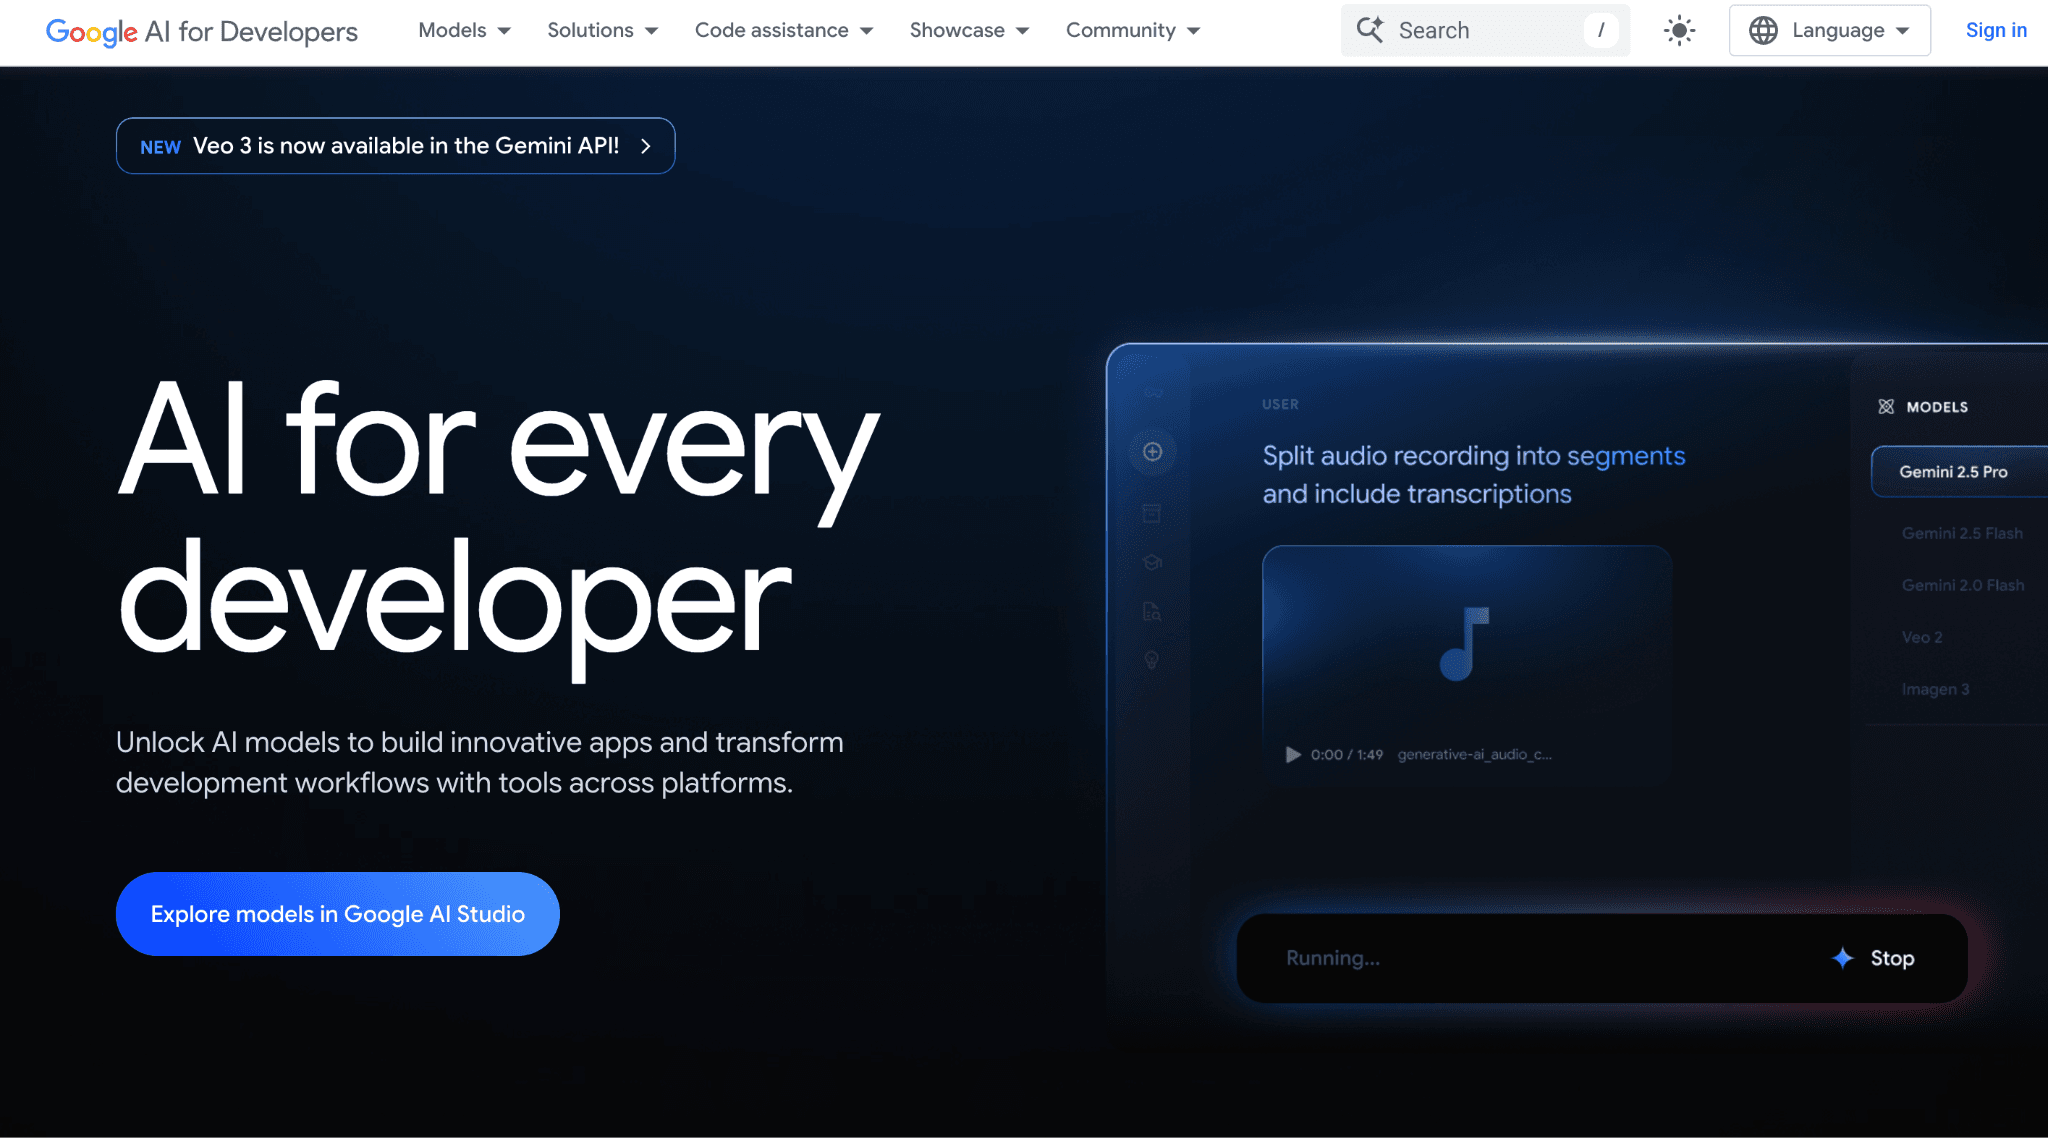
Task: Click the blue sparkle icon beside Stop
Action: point(1842,958)
